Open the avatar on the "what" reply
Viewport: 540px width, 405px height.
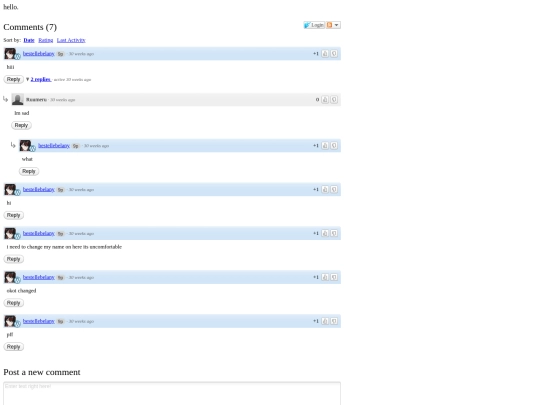coord(25,146)
